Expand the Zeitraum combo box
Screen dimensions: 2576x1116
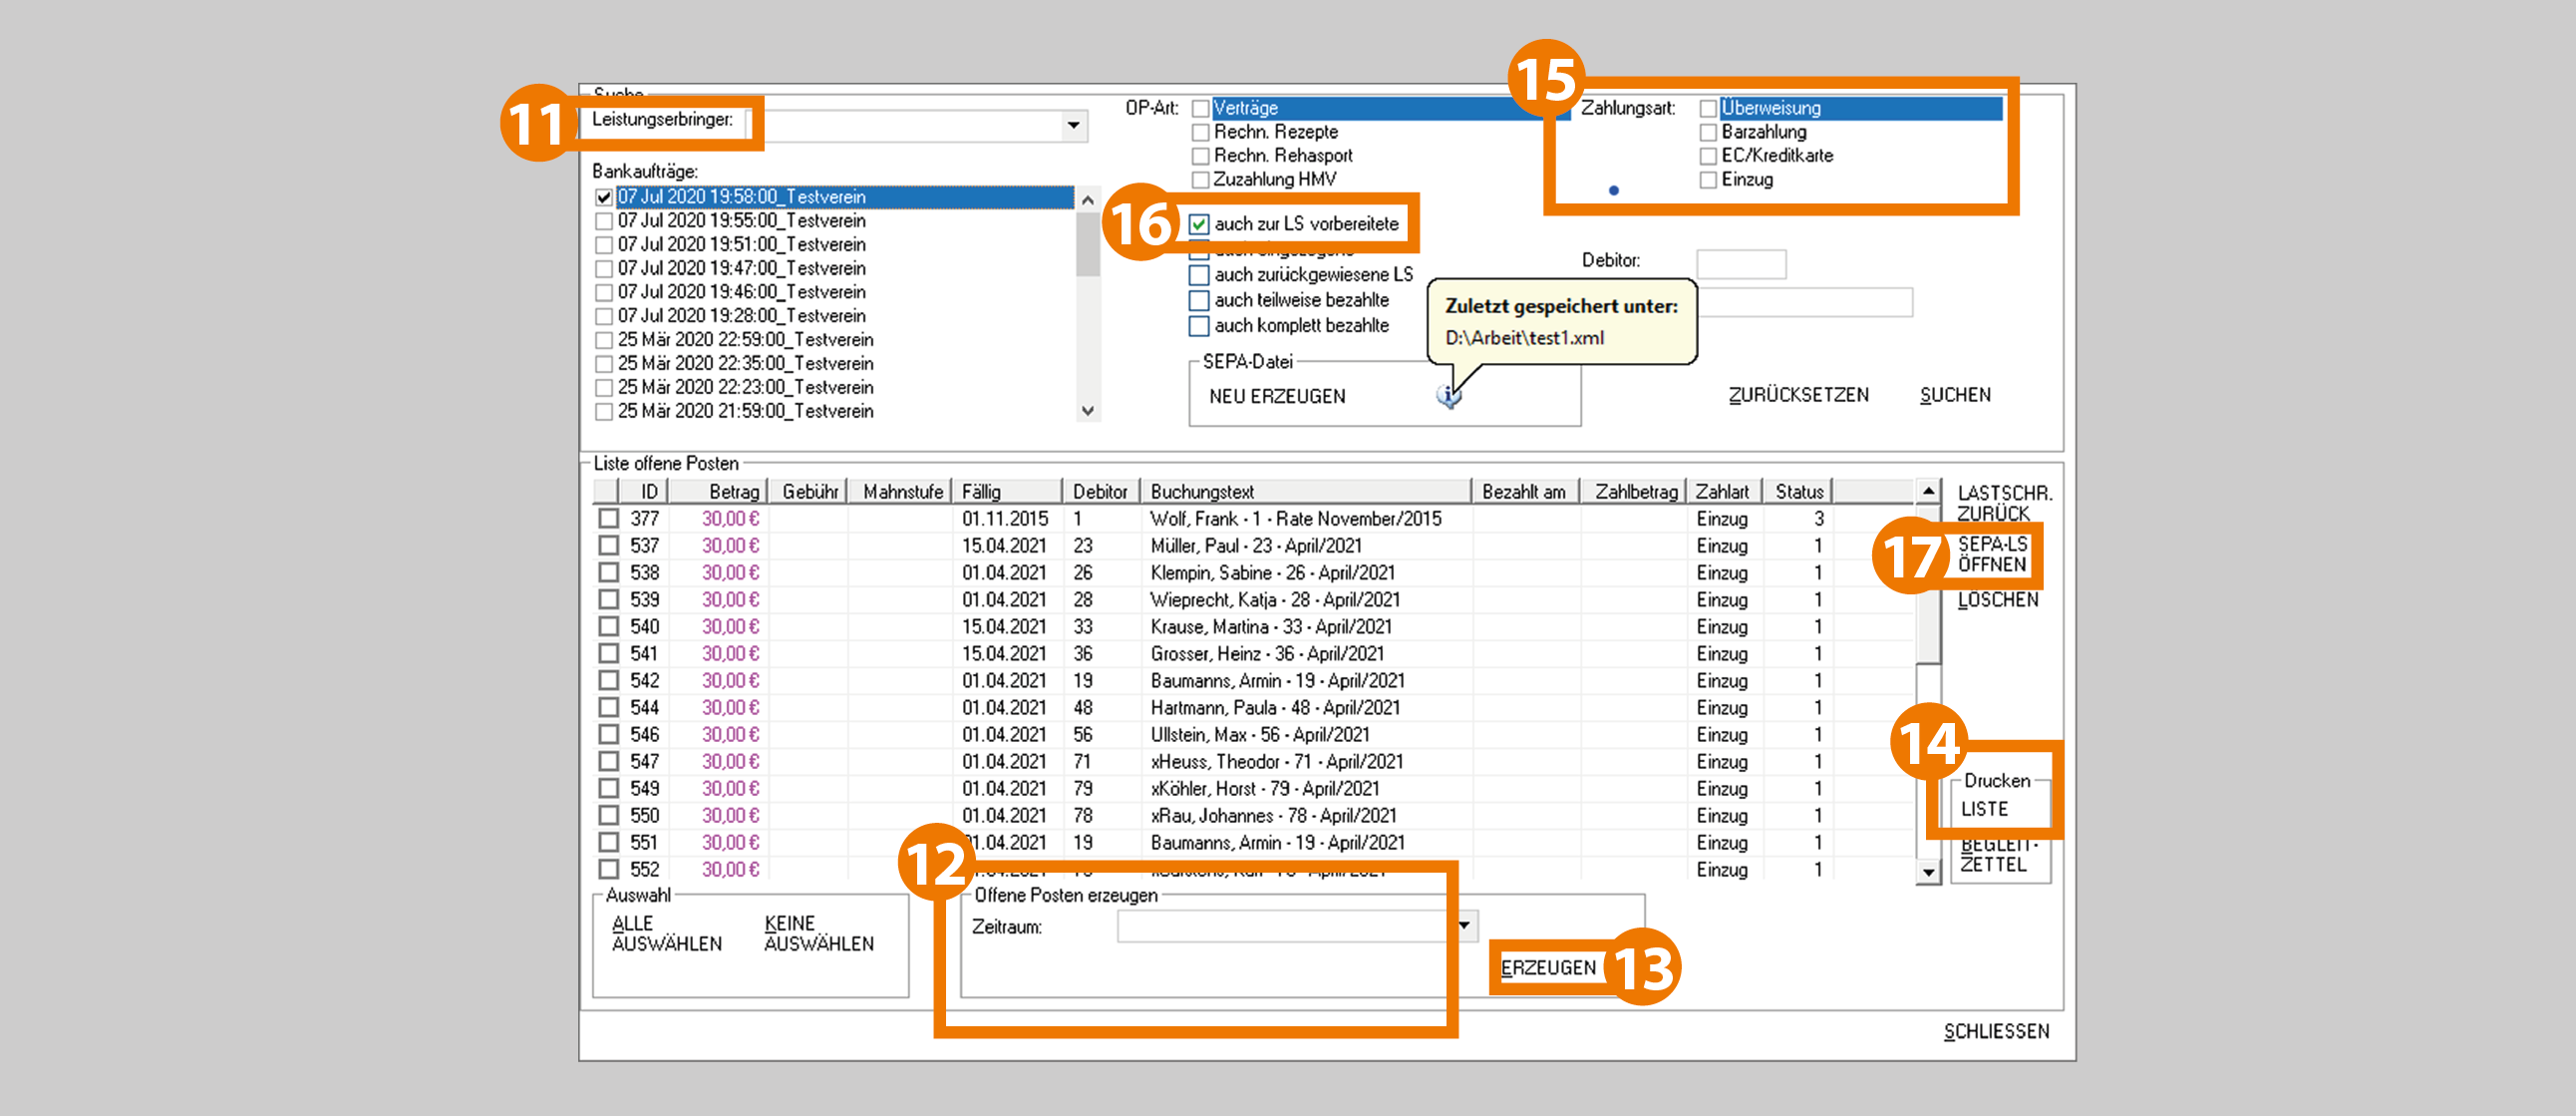coord(1465,925)
